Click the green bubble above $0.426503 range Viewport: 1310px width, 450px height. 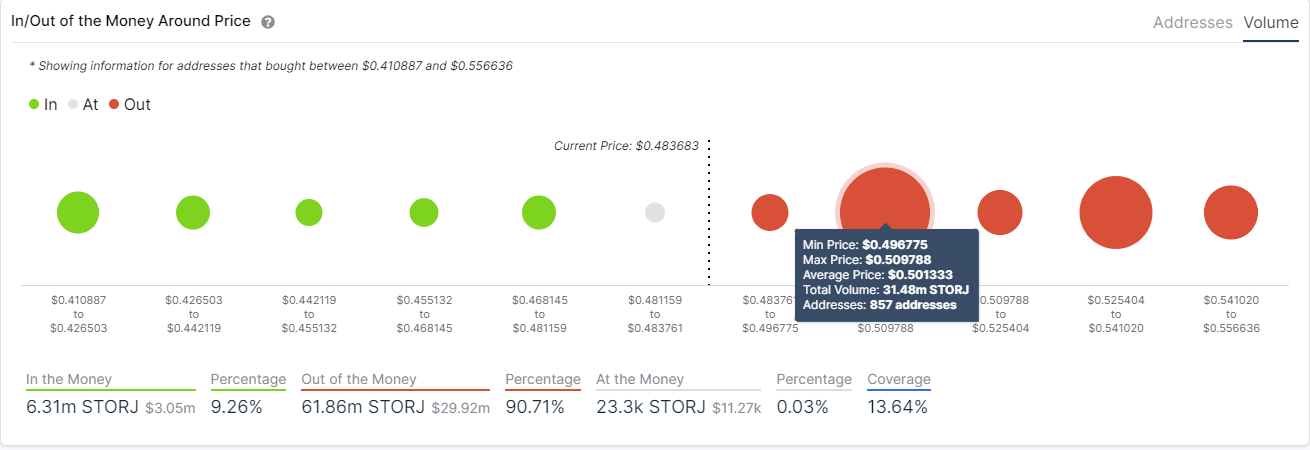pyautogui.click(x=193, y=212)
